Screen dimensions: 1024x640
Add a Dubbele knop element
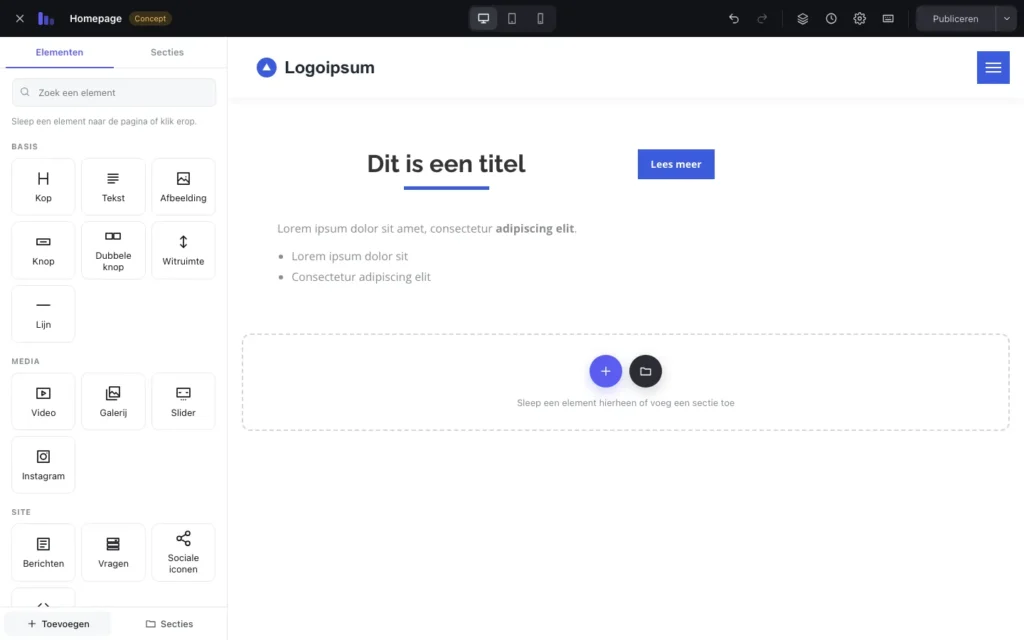click(x=113, y=250)
